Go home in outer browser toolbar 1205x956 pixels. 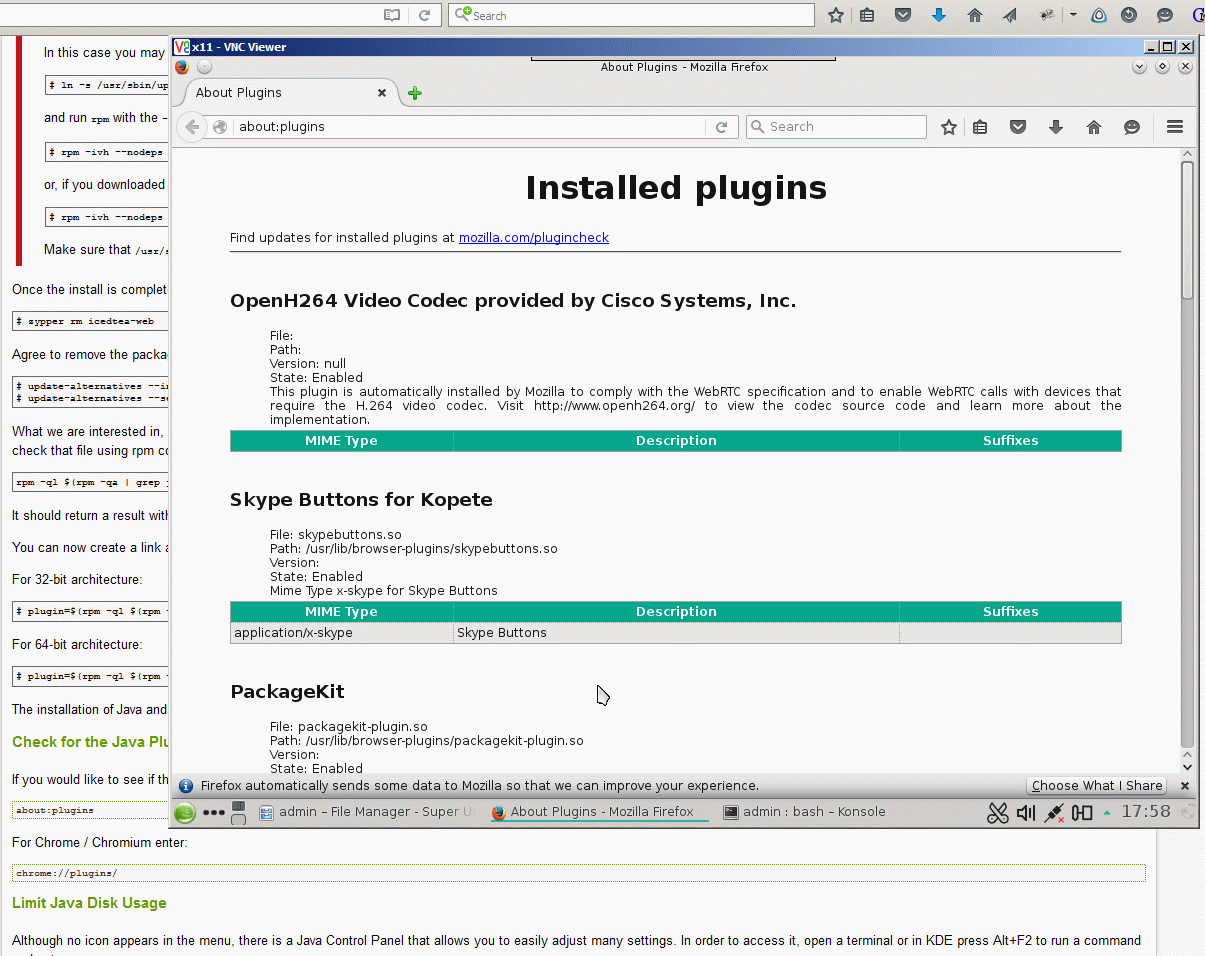click(975, 15)
